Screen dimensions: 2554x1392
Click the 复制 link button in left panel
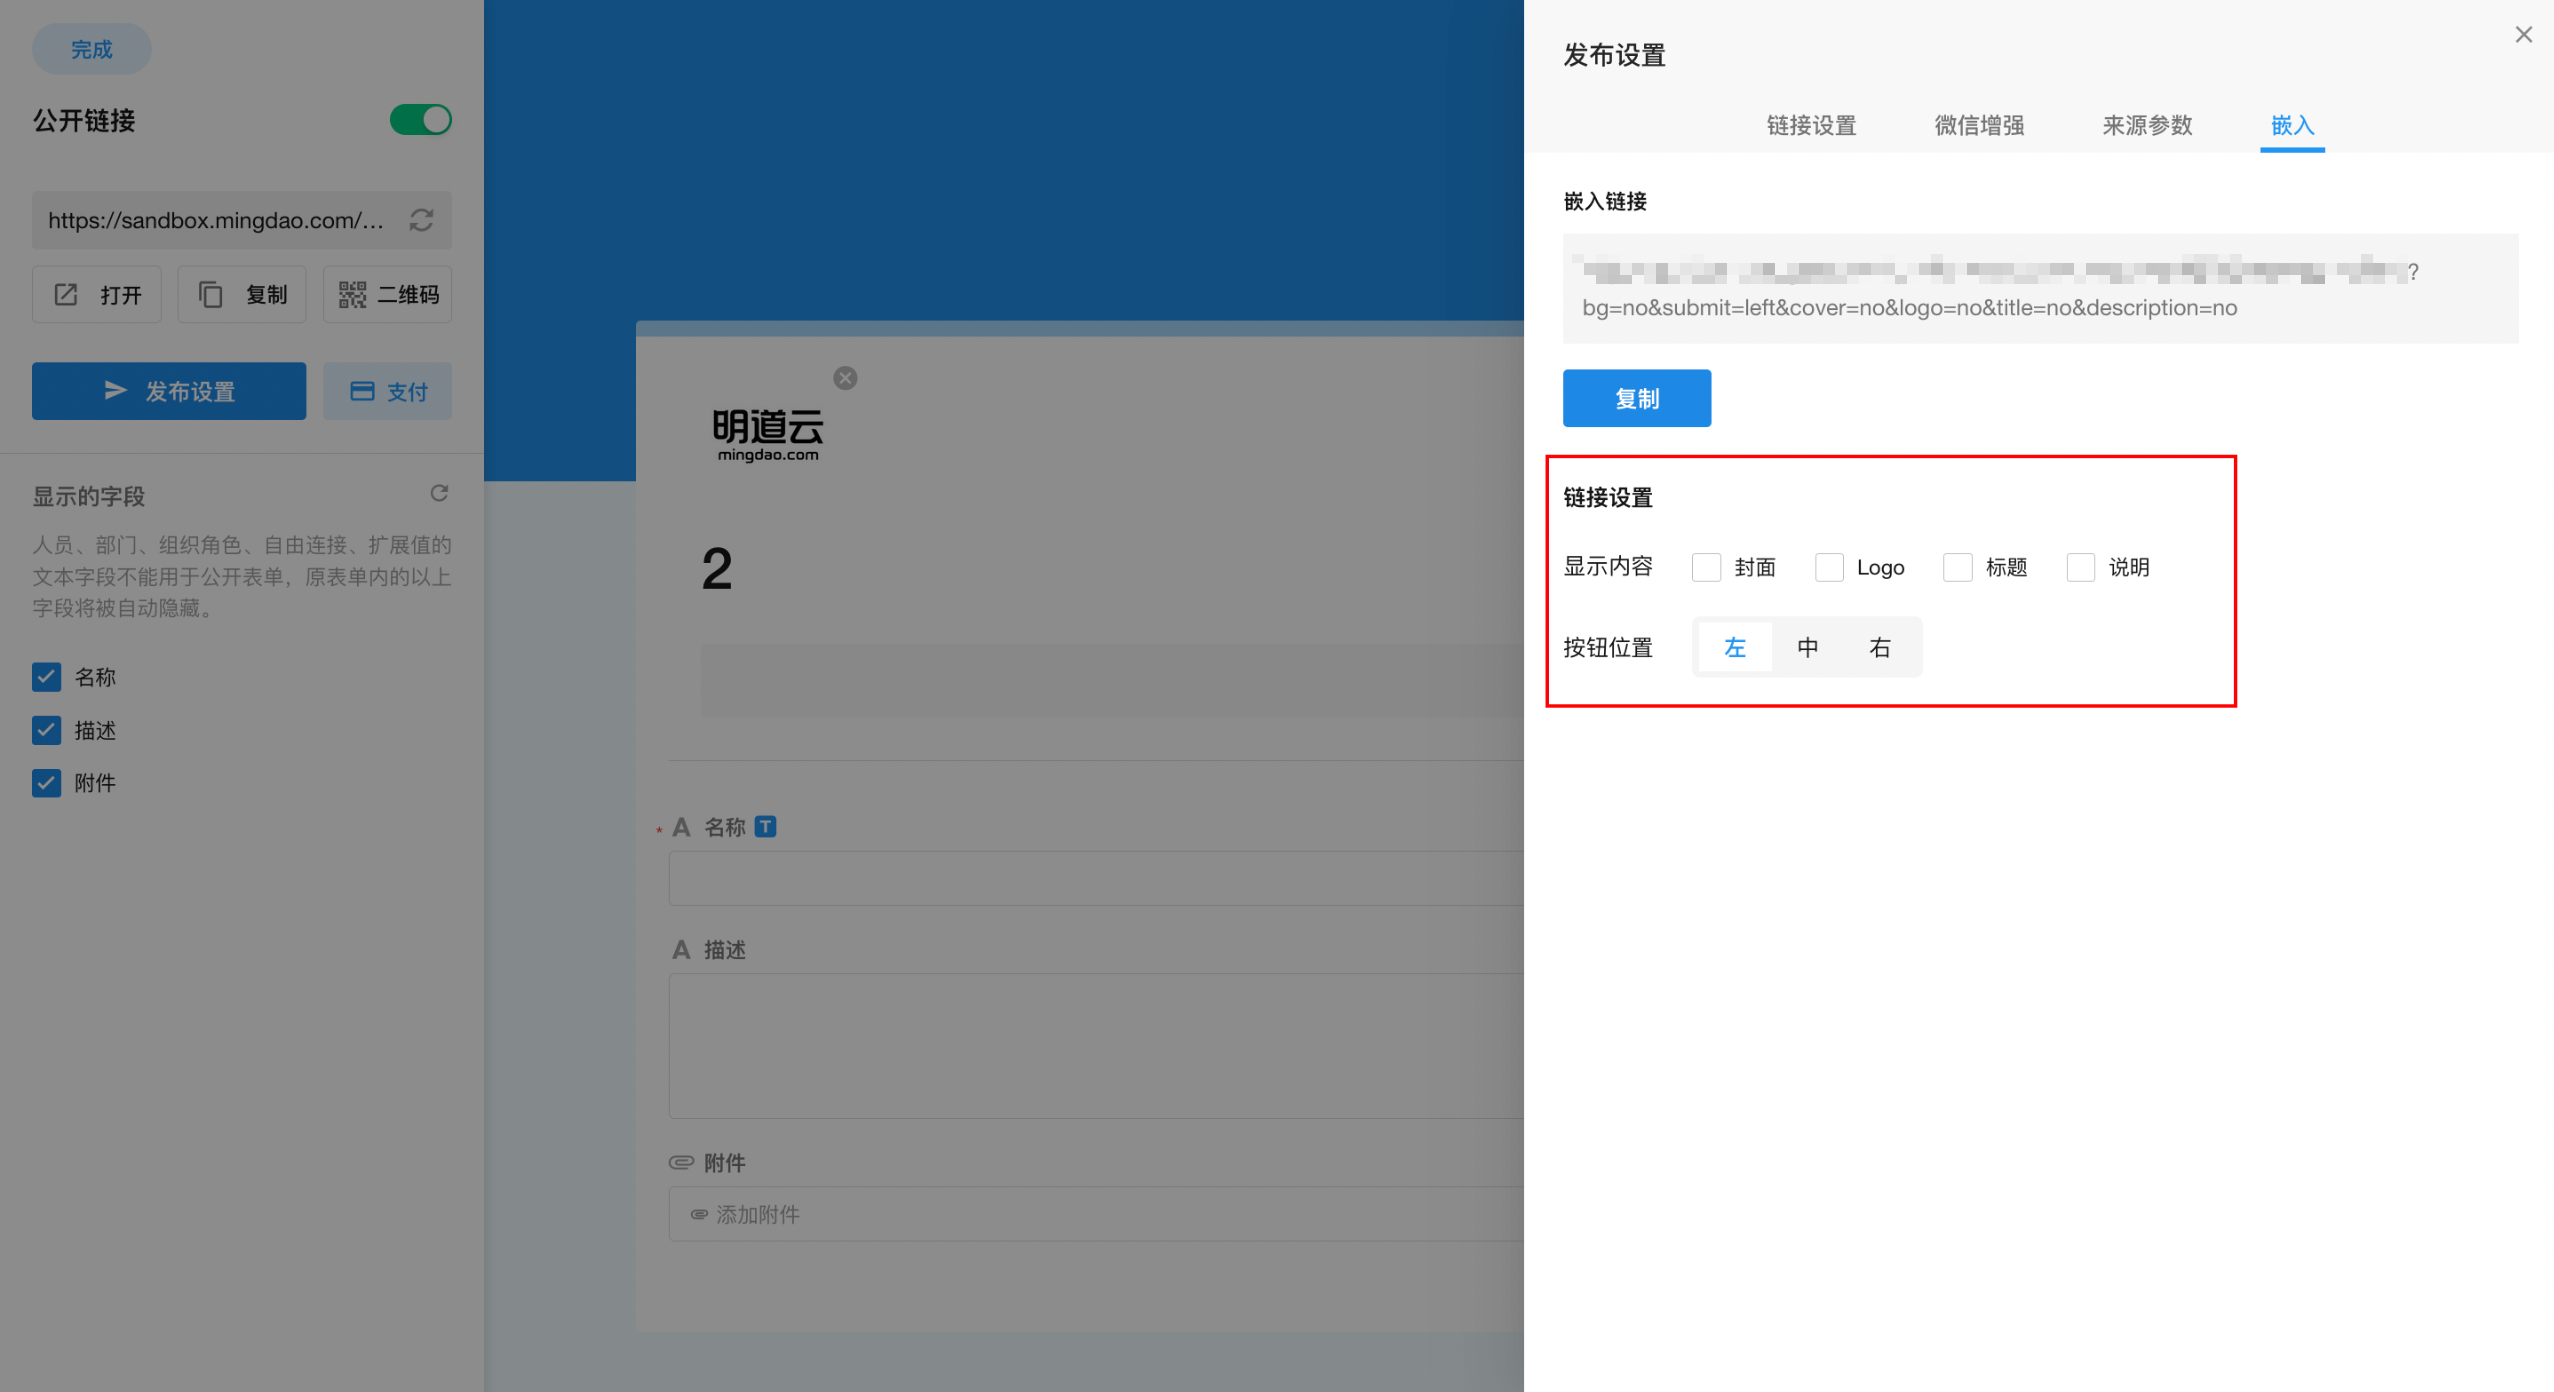pyautogui.click(x=242, y=295)
